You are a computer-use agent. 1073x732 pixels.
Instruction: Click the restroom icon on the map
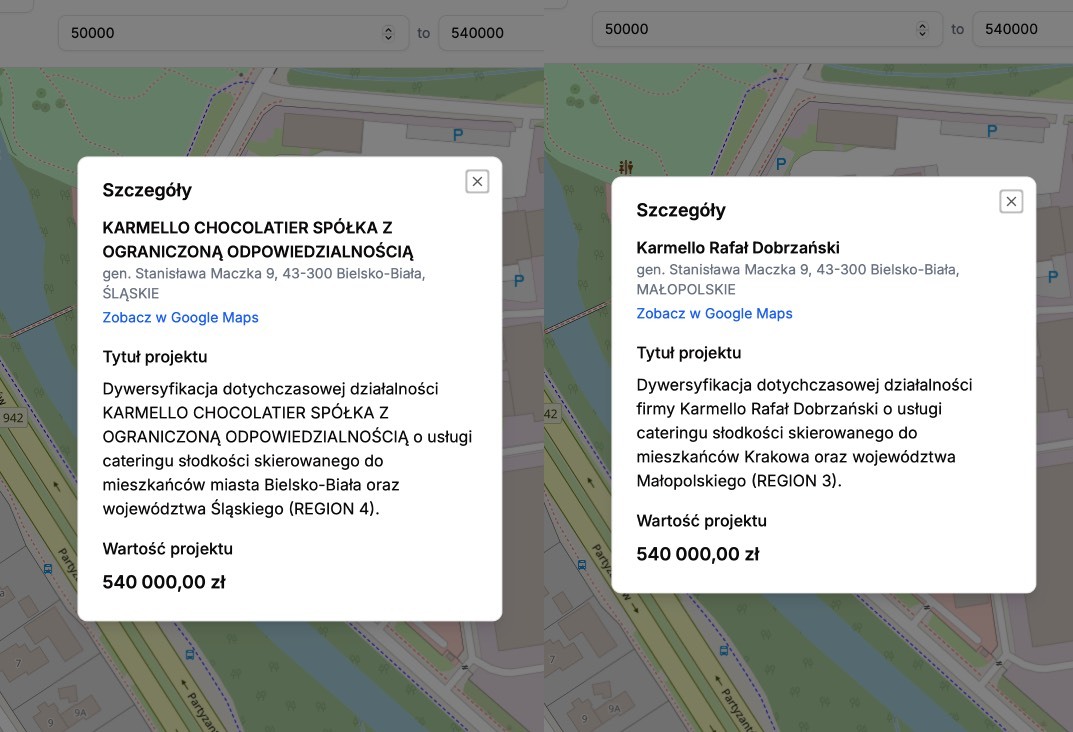626,166
